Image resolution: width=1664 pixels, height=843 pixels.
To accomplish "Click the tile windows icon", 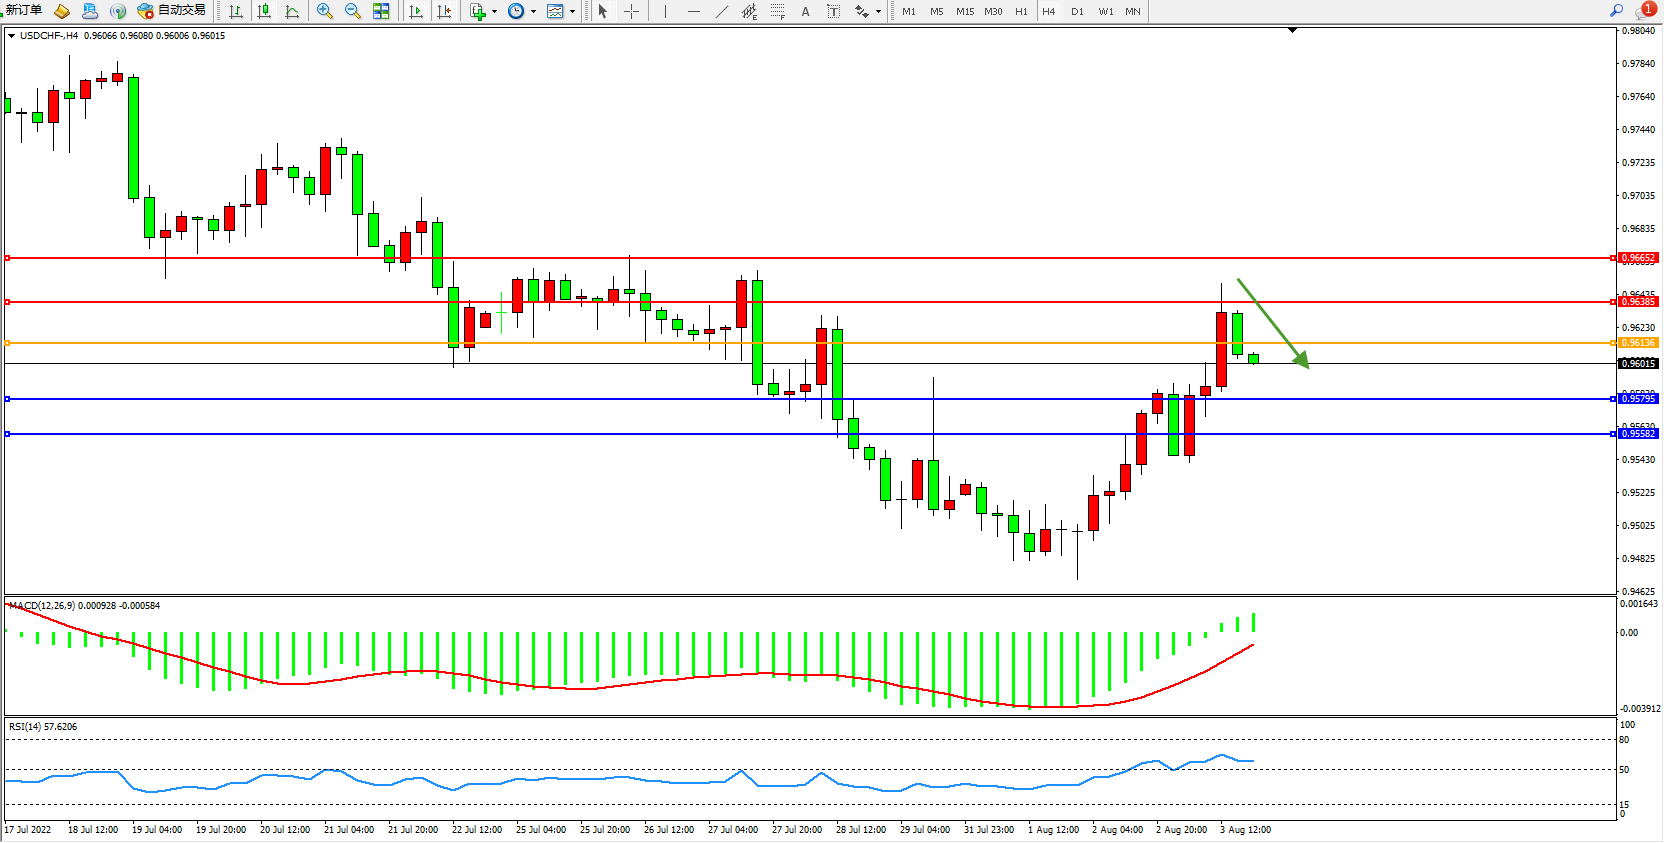I will (381, 11).
